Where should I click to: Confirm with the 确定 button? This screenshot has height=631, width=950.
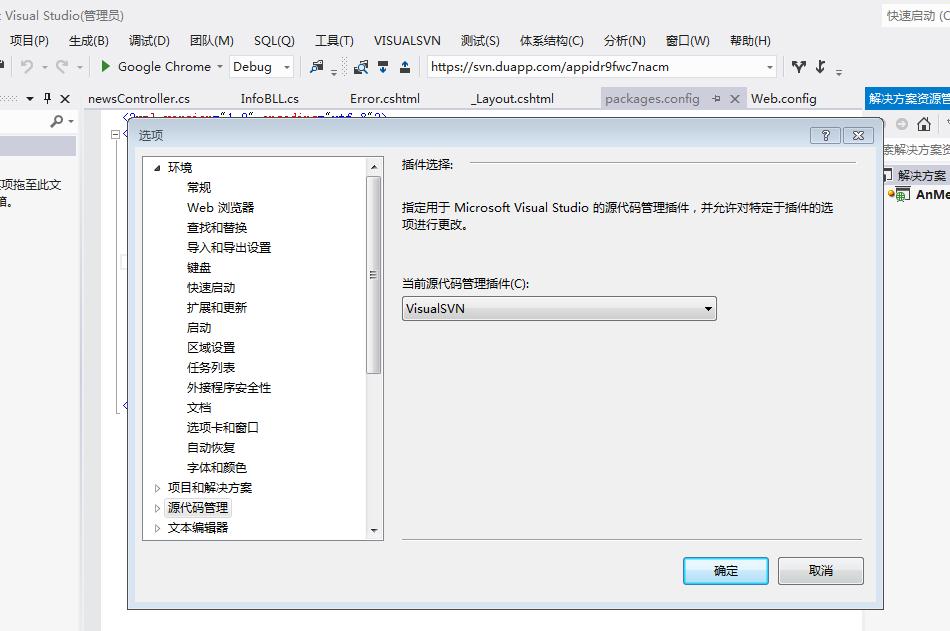726,571
